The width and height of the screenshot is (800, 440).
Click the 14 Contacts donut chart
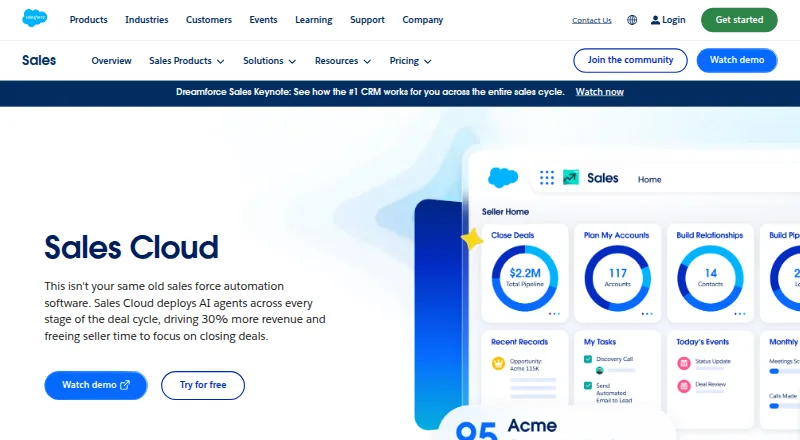click(710, 278)
